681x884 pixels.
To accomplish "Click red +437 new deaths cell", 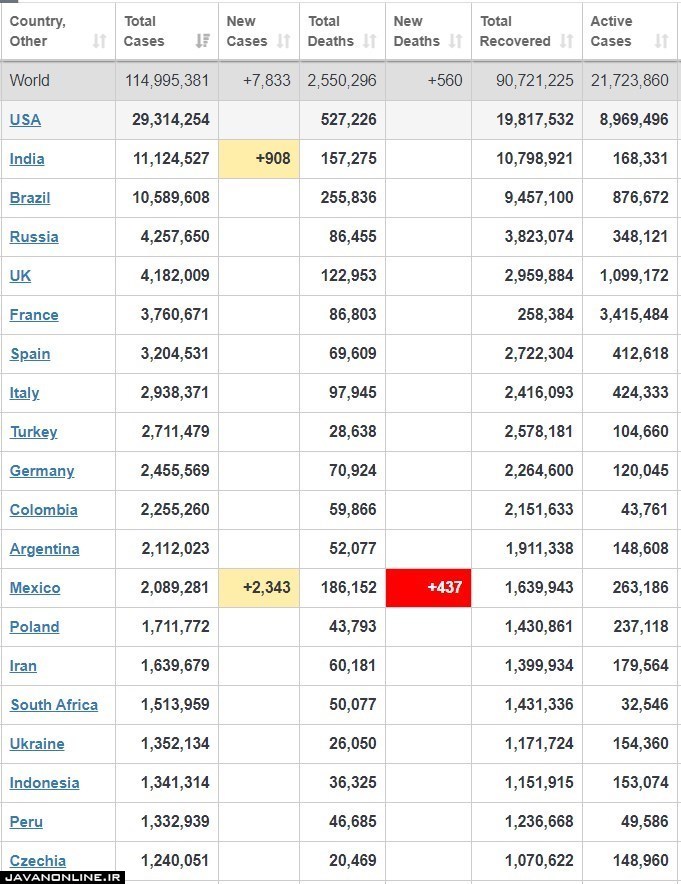I will click(428, 588).
